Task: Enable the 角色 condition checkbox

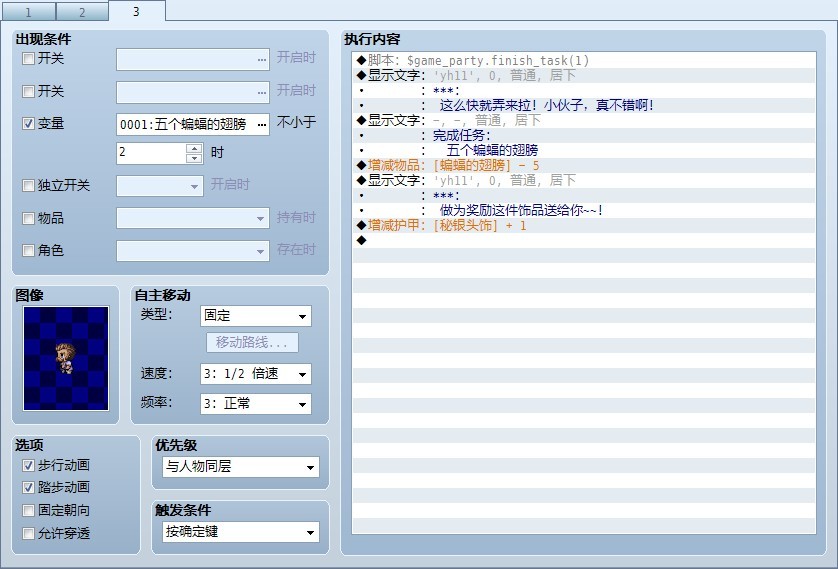Action: click(x=28, y=250)
